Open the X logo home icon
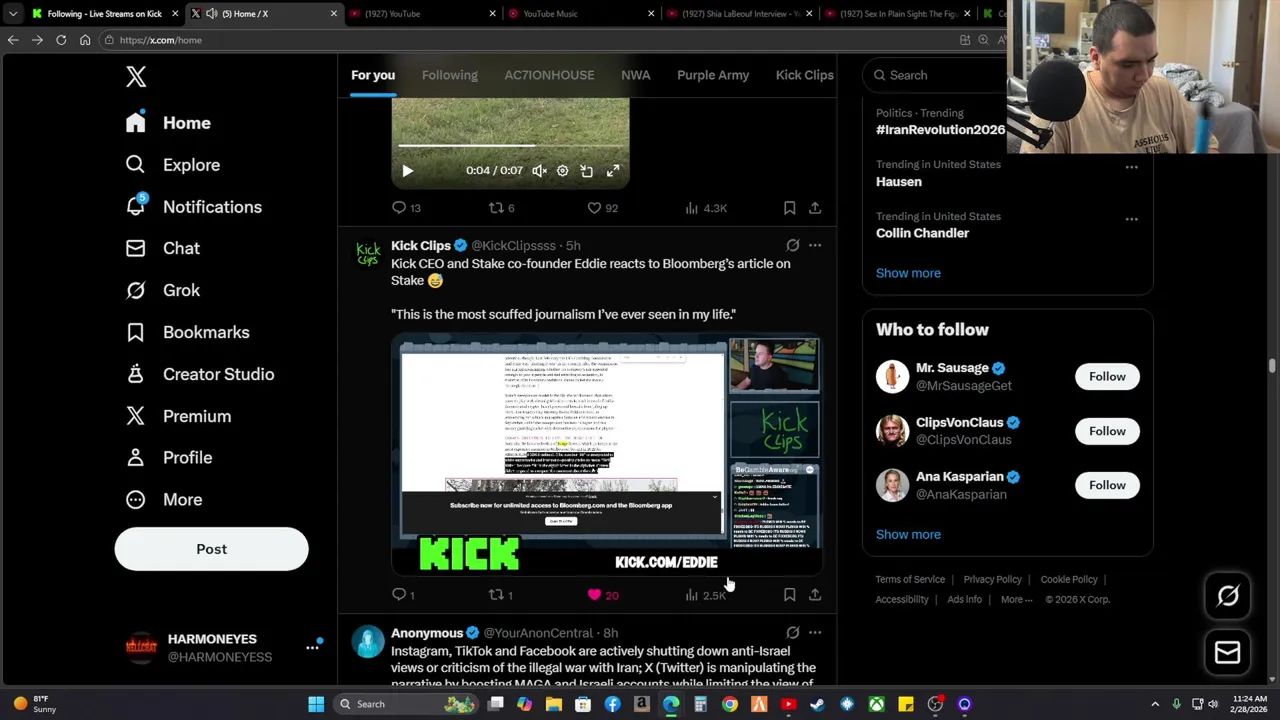The width and height of the screenshot is (1280, 720). point(136,77)
